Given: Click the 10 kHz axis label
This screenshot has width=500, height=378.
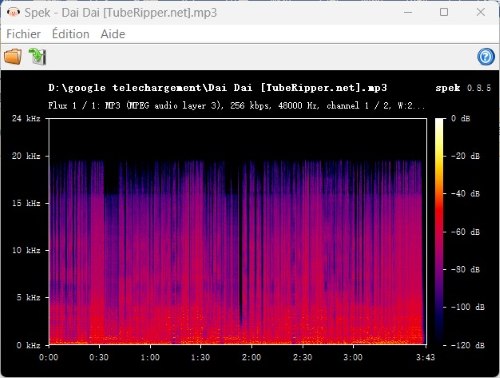Looking at the screenshot, I should pos(26,250).
